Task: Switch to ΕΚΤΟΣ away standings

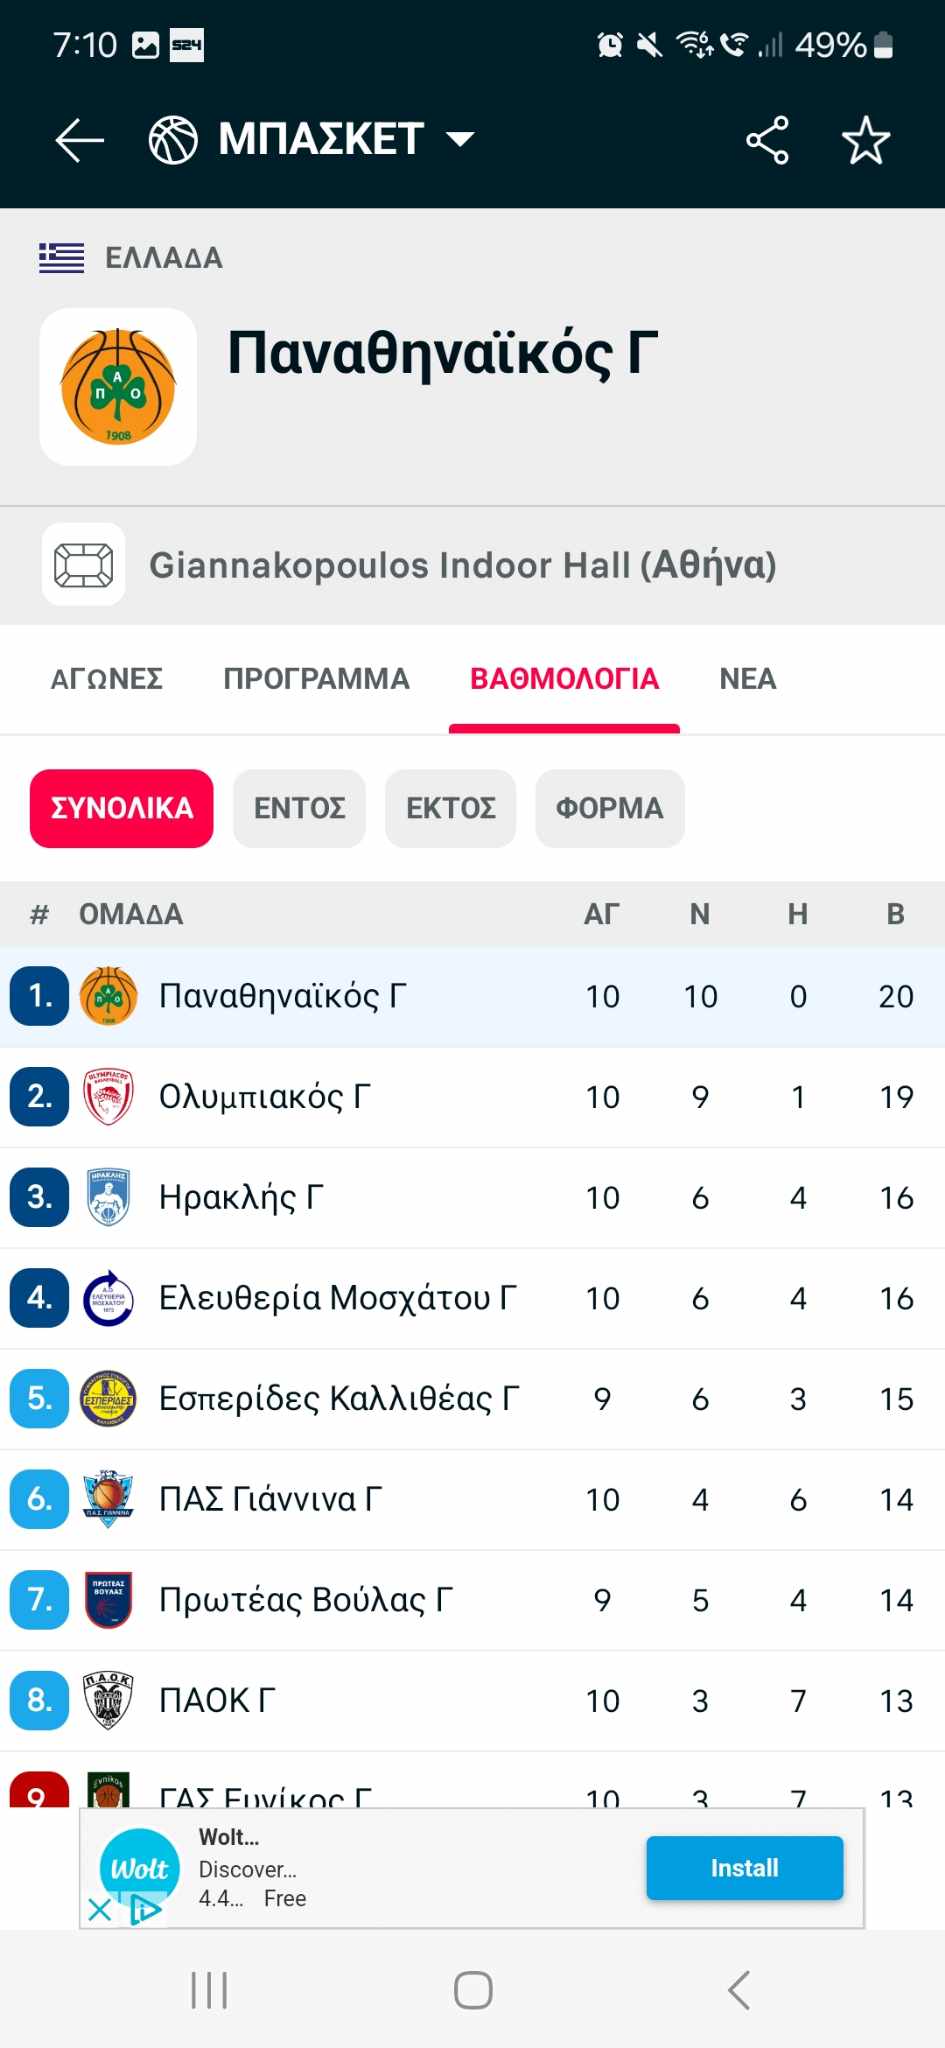Action: point(450,808)
